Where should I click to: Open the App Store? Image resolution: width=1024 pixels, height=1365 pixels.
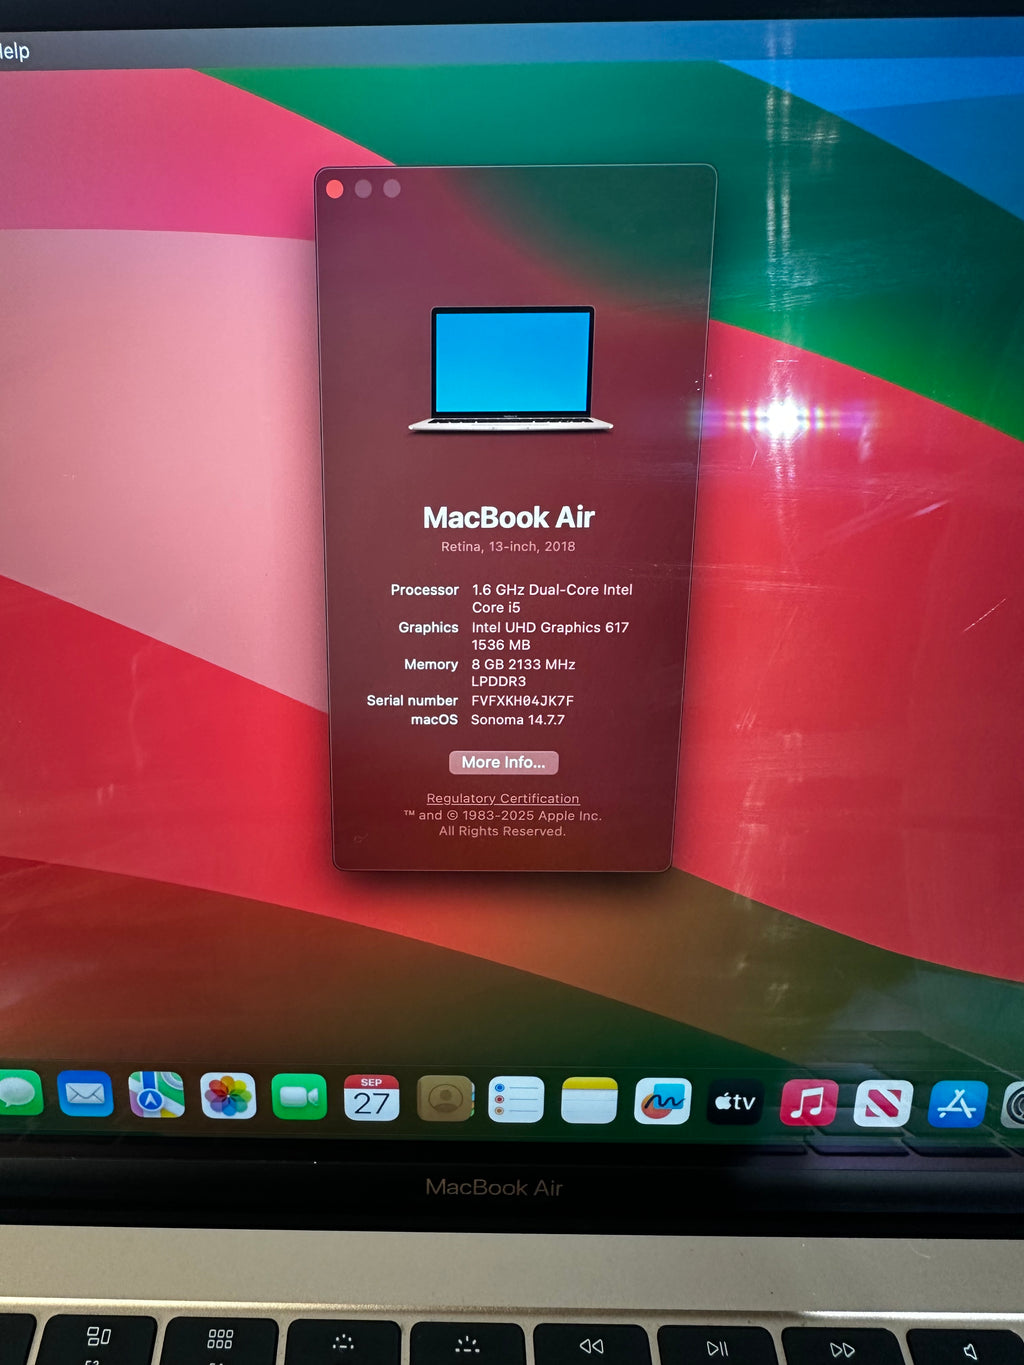point(957,1105)
